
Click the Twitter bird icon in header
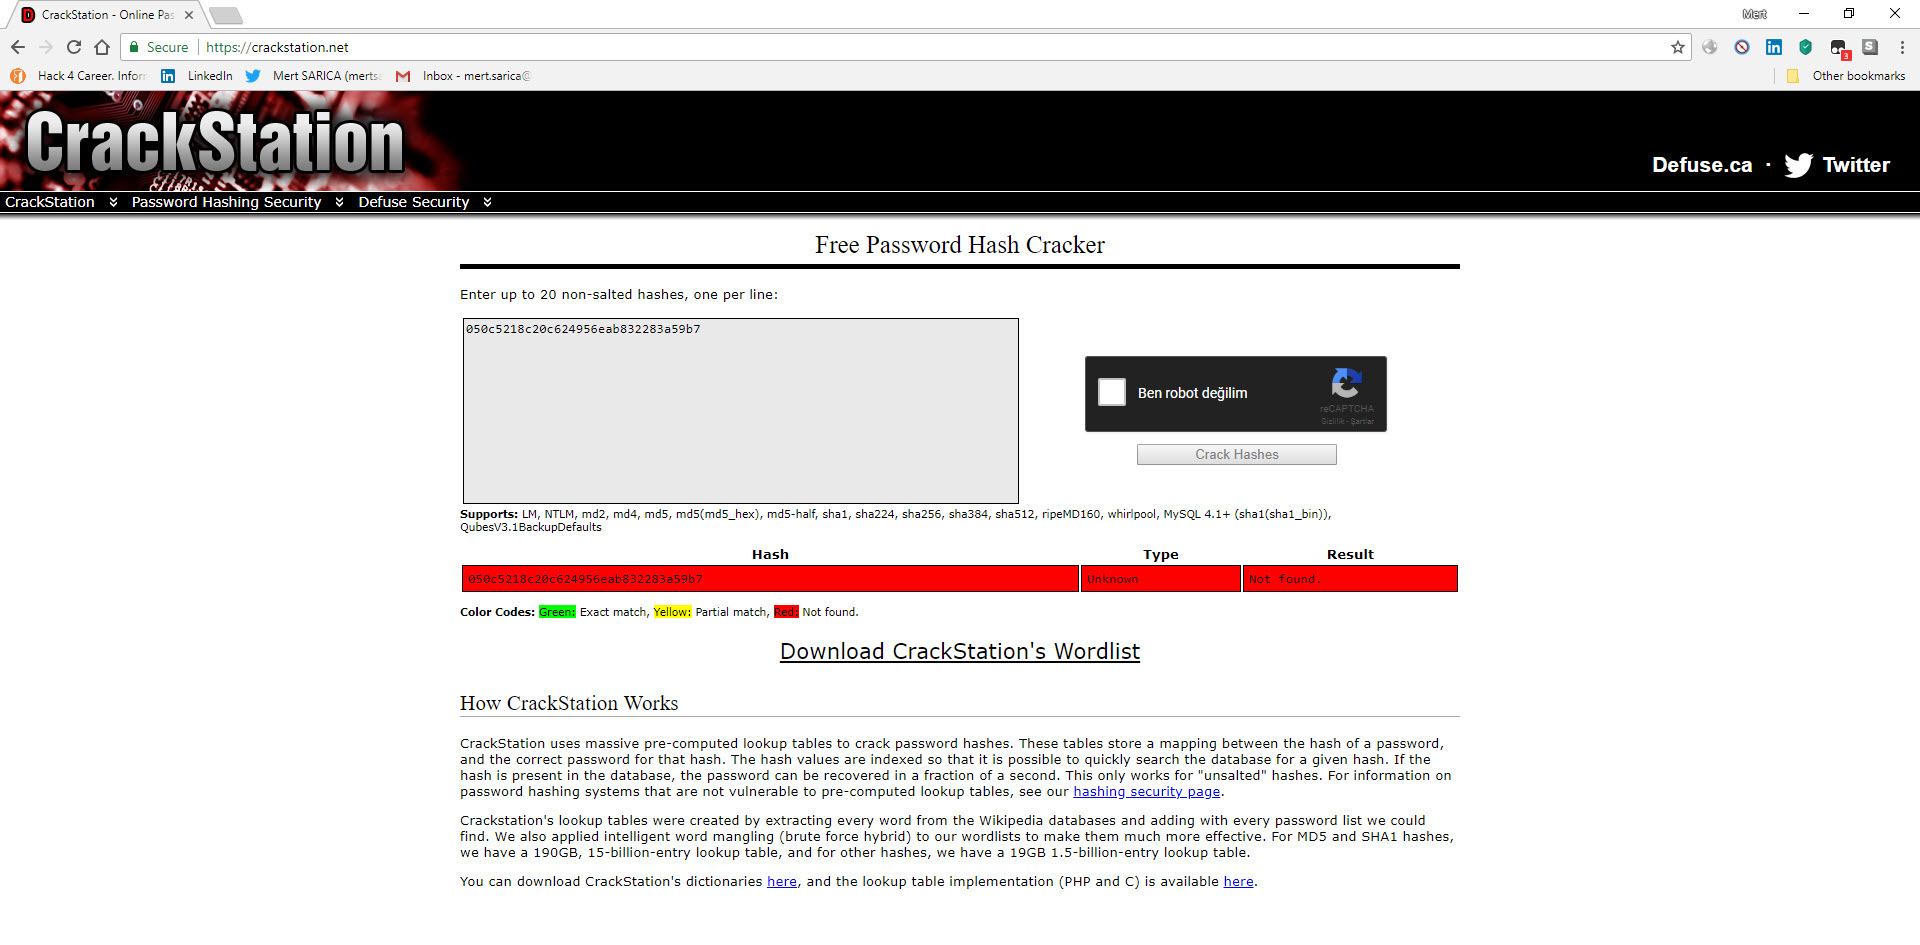pyautogui.click(x=1798, y=165)
